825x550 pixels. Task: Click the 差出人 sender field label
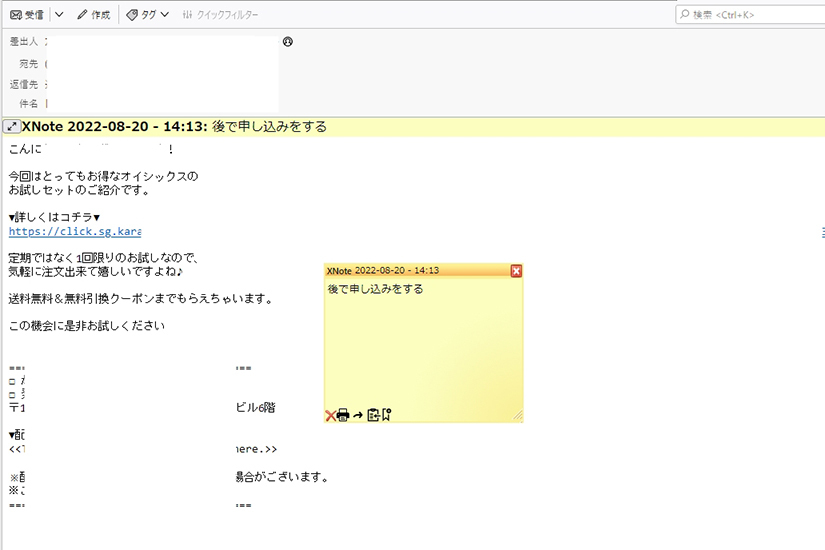(23, 42)
